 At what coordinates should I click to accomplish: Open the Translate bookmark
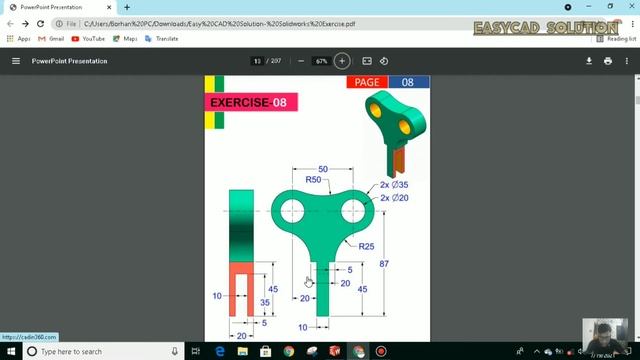coord(162,39)
